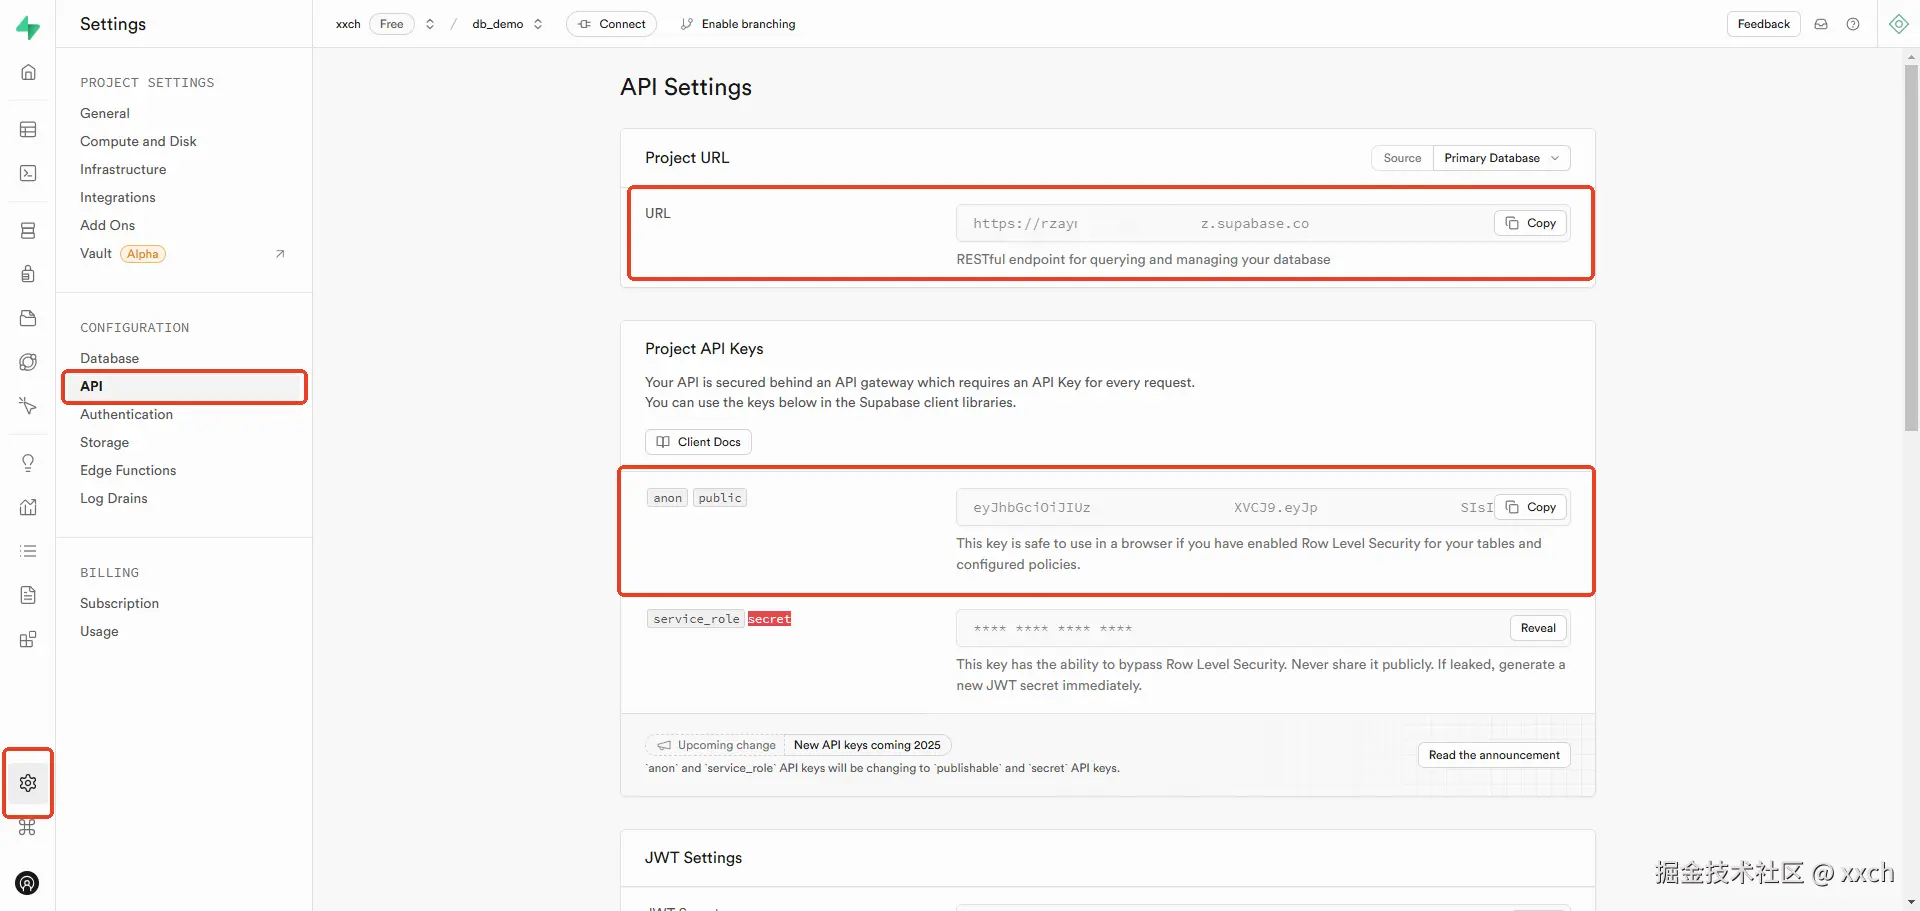
Task: Open the Storage icon in left rail
Action: pyautogui.click(x=28, y=318)
